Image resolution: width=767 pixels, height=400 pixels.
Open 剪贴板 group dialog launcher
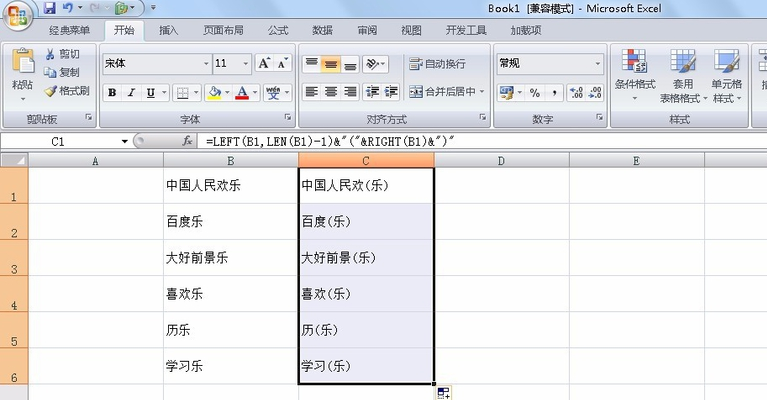tap(89, 117)
